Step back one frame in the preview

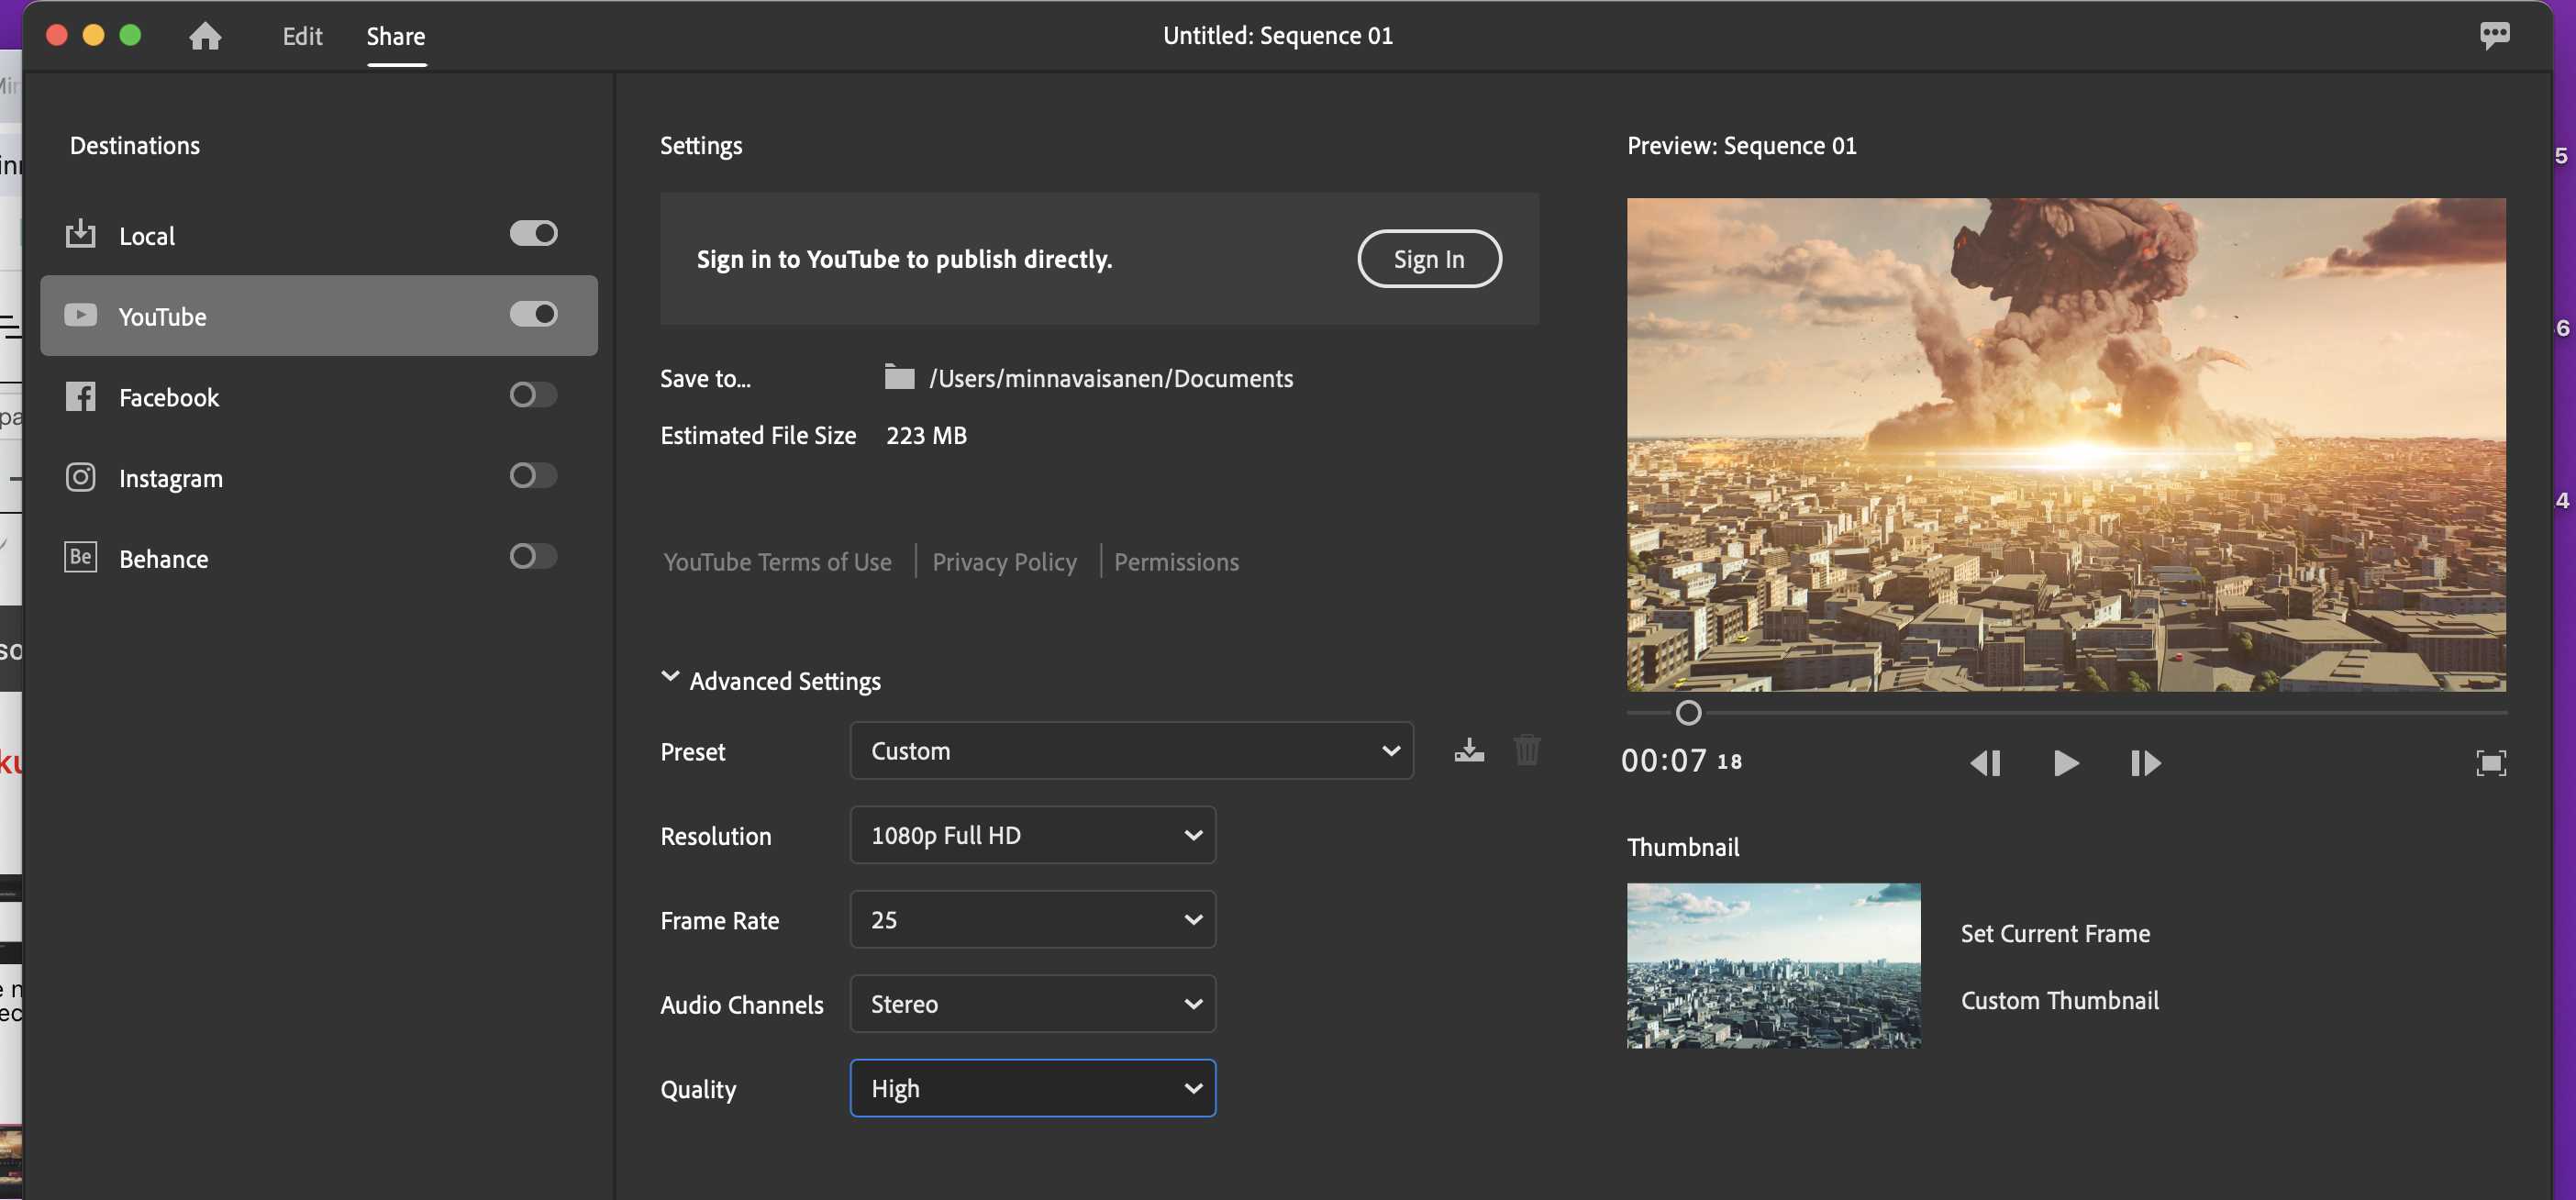pos(1985,763)
